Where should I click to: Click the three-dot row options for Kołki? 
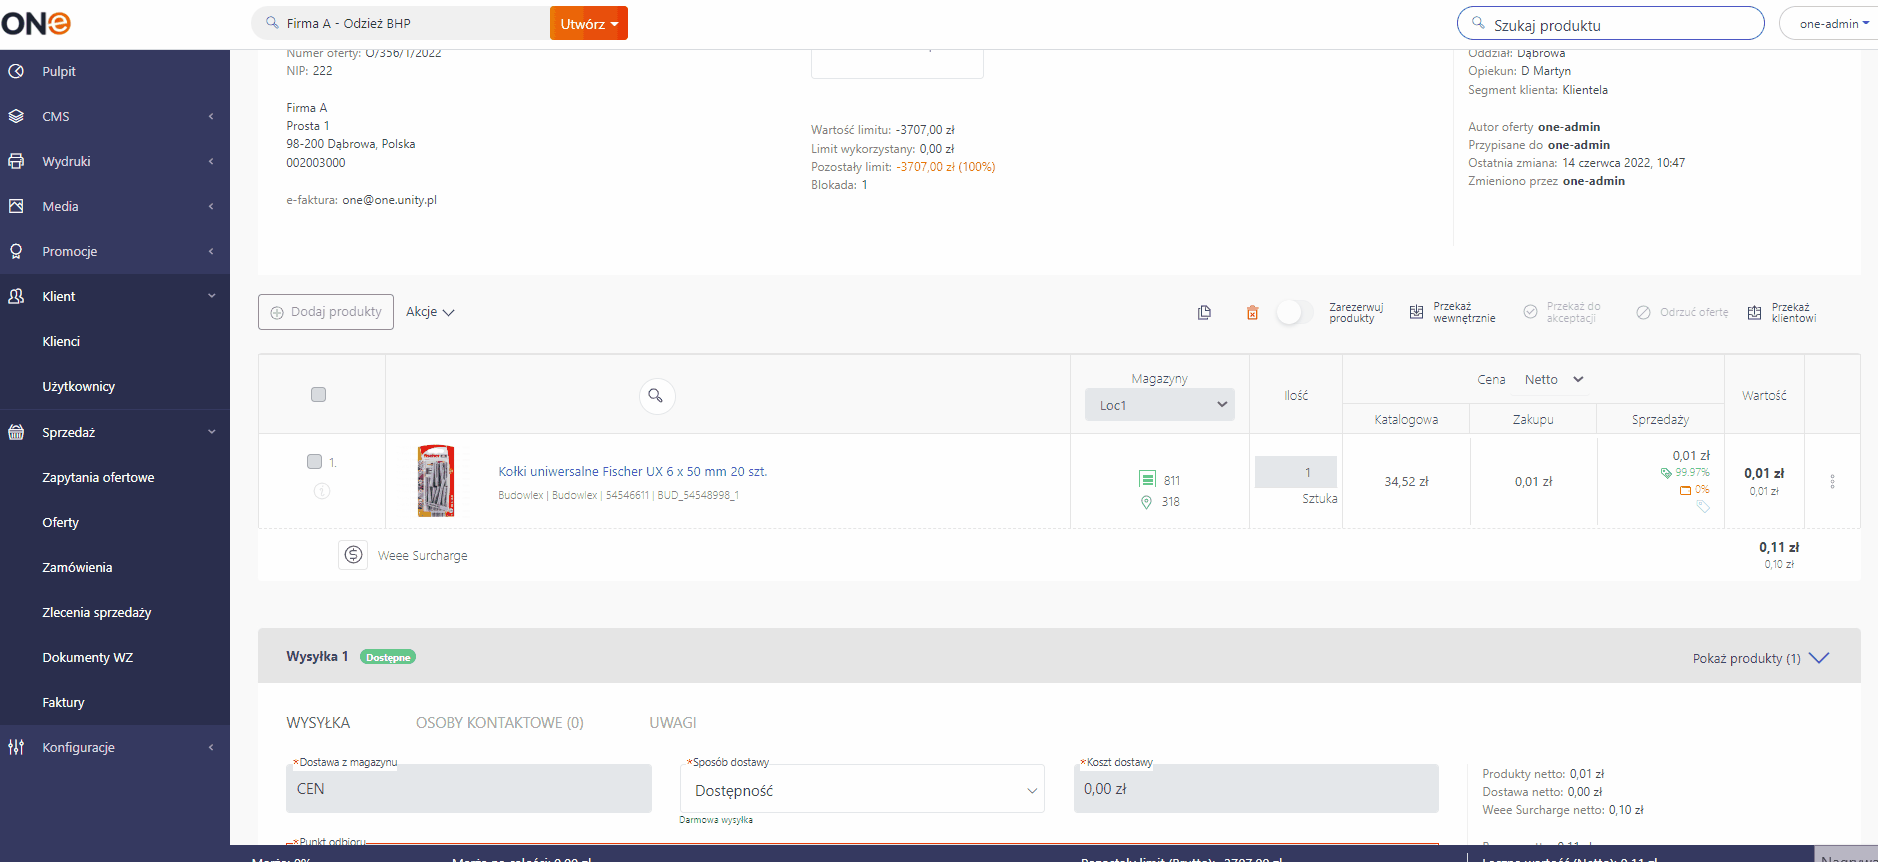pos(1832,481)
